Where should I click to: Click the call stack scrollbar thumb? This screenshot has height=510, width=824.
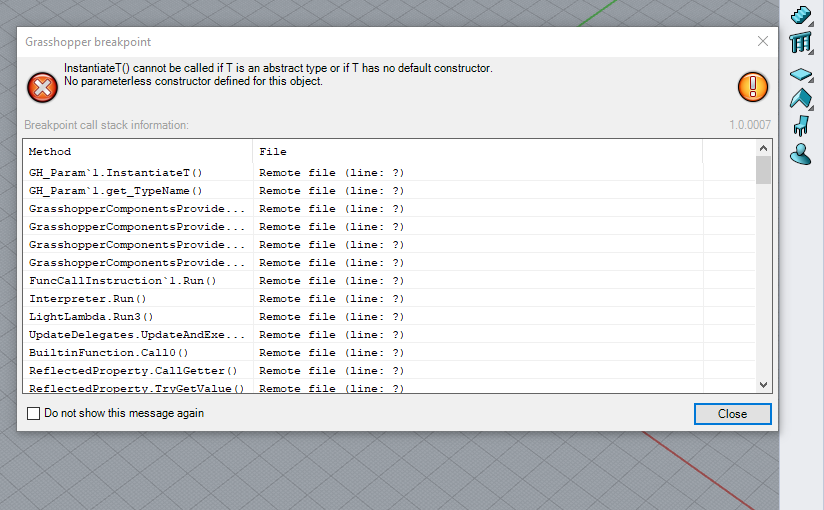(x=764, y=170)
